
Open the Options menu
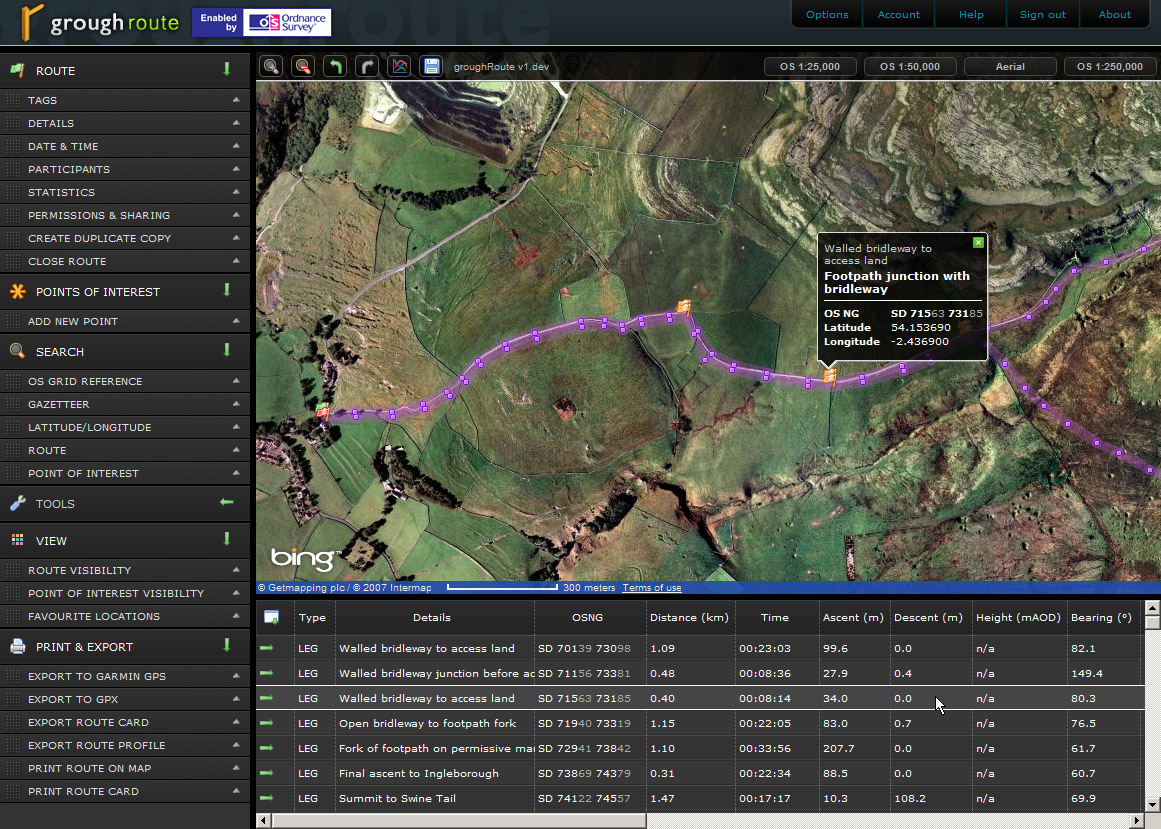click(x=827, y=14)
